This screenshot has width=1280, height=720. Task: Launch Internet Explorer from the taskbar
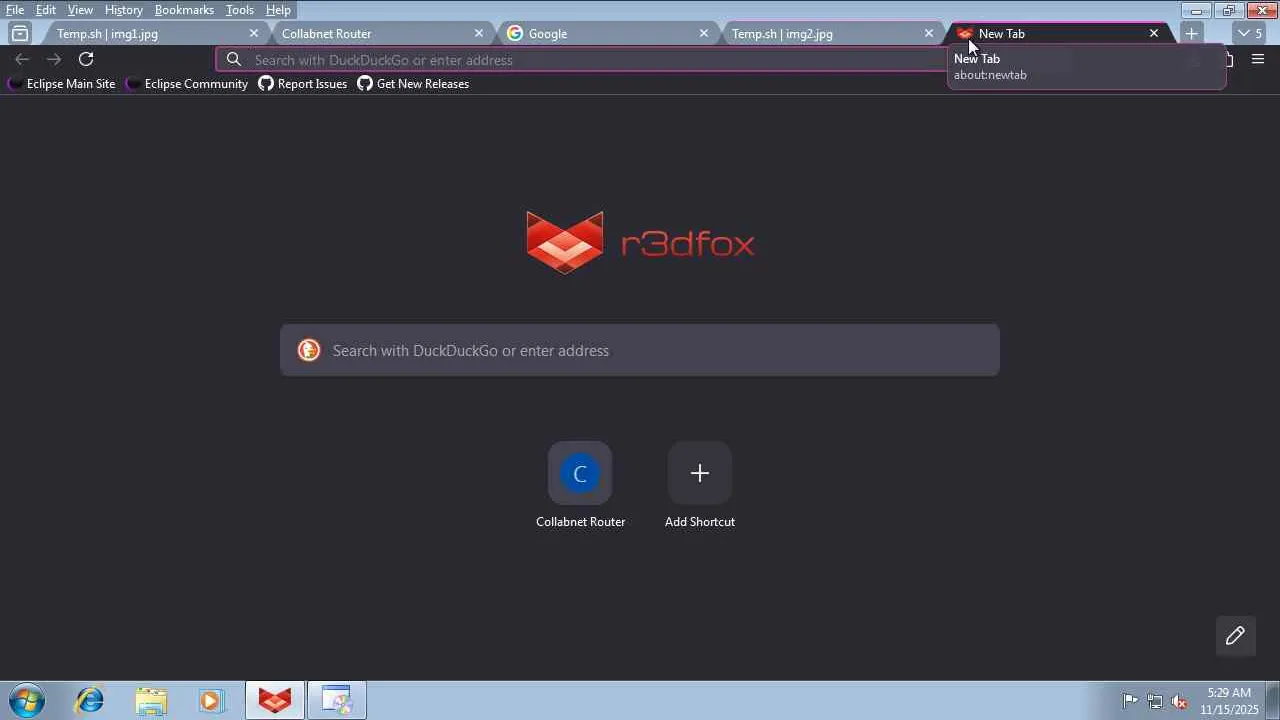[x=90, y=700]
